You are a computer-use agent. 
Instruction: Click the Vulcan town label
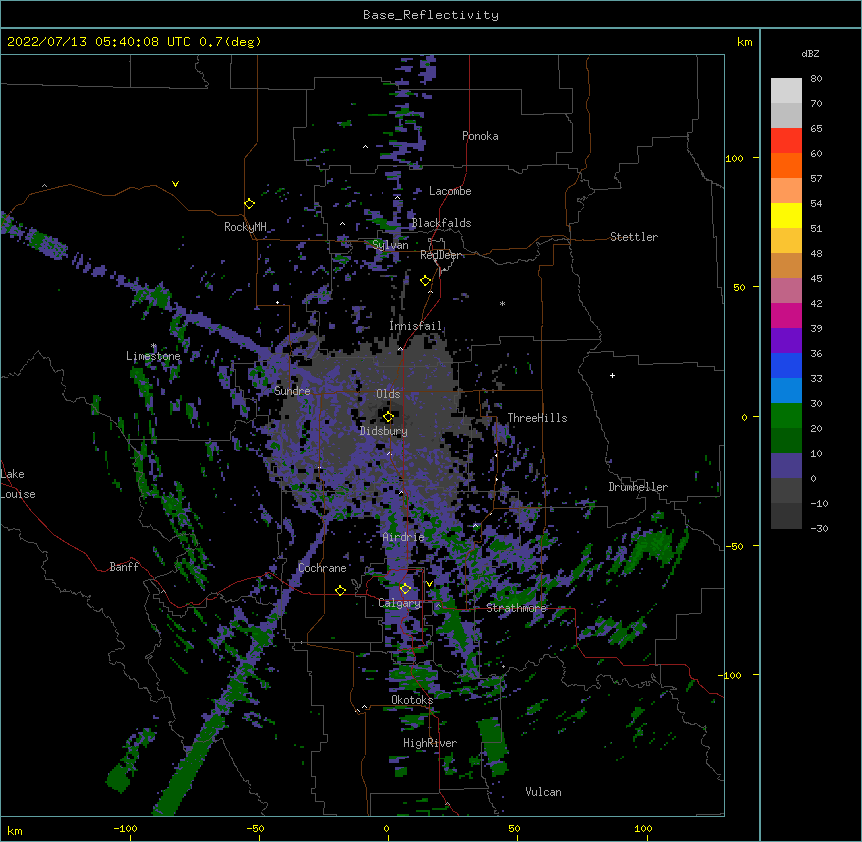[x=543, y=792]
